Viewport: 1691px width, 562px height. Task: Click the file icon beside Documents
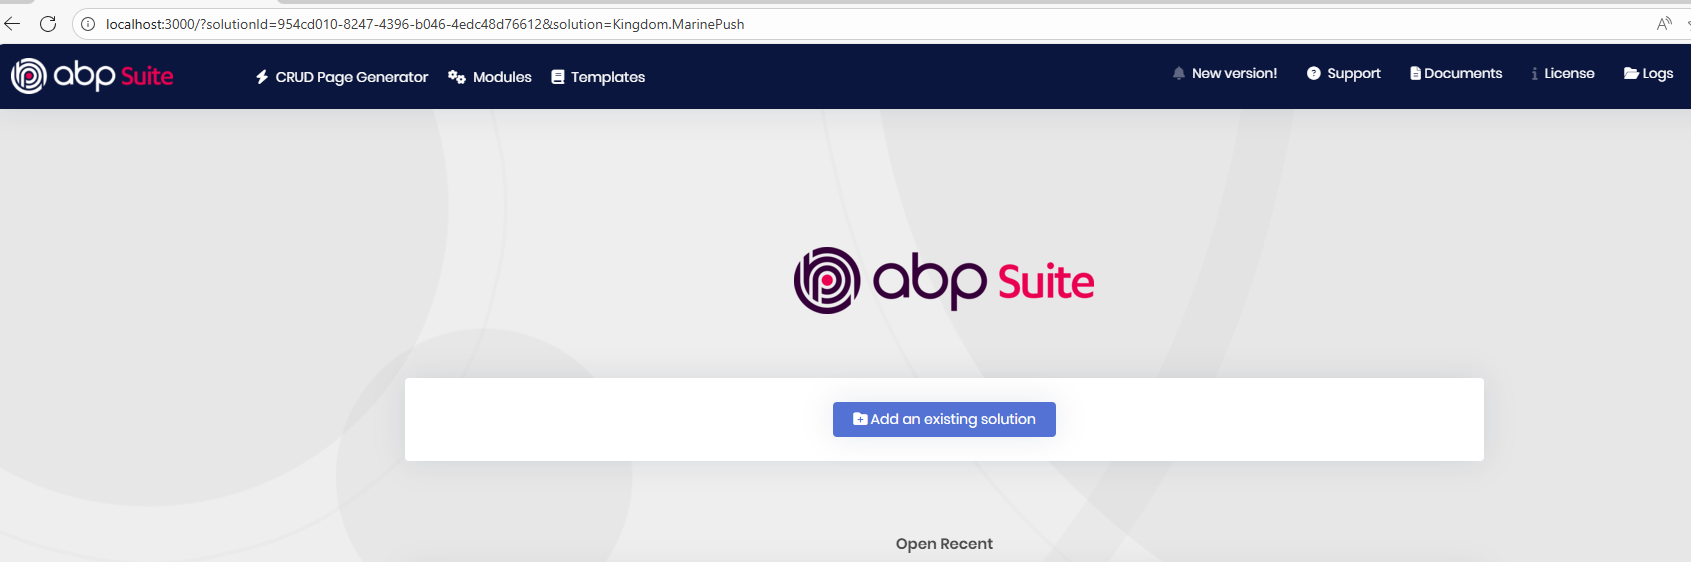tap(1415, 73)
